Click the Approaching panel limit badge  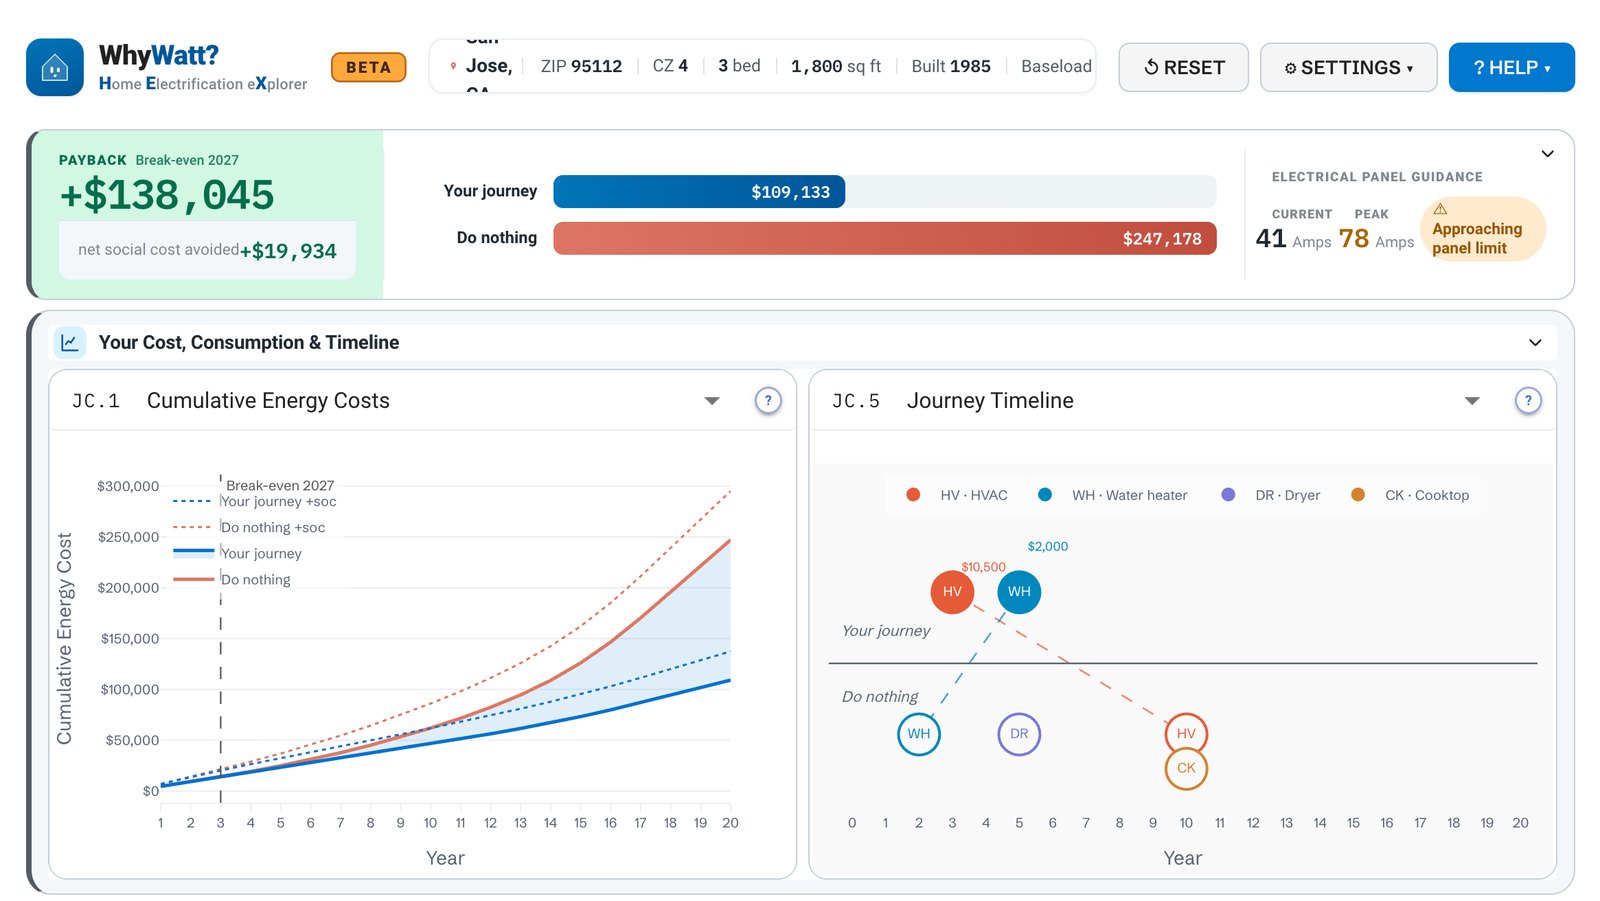[x=1483, y=229]
